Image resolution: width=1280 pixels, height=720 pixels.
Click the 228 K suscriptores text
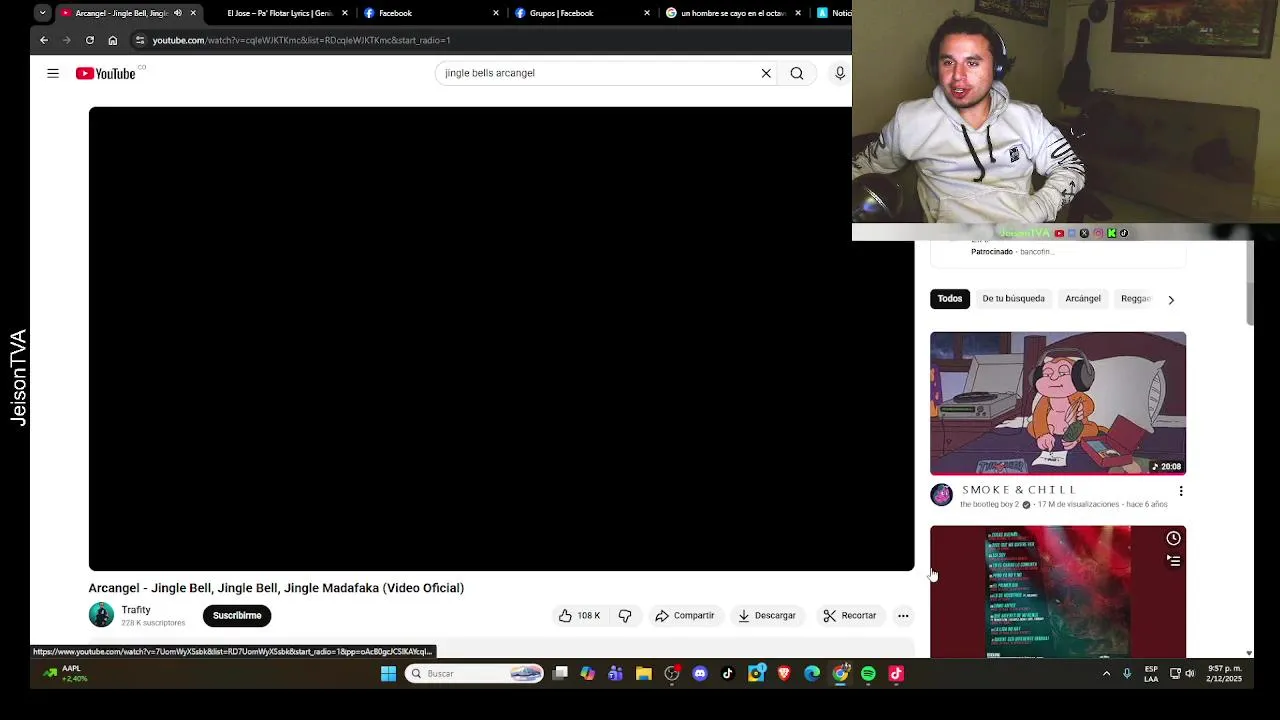[x=153, y=623]
